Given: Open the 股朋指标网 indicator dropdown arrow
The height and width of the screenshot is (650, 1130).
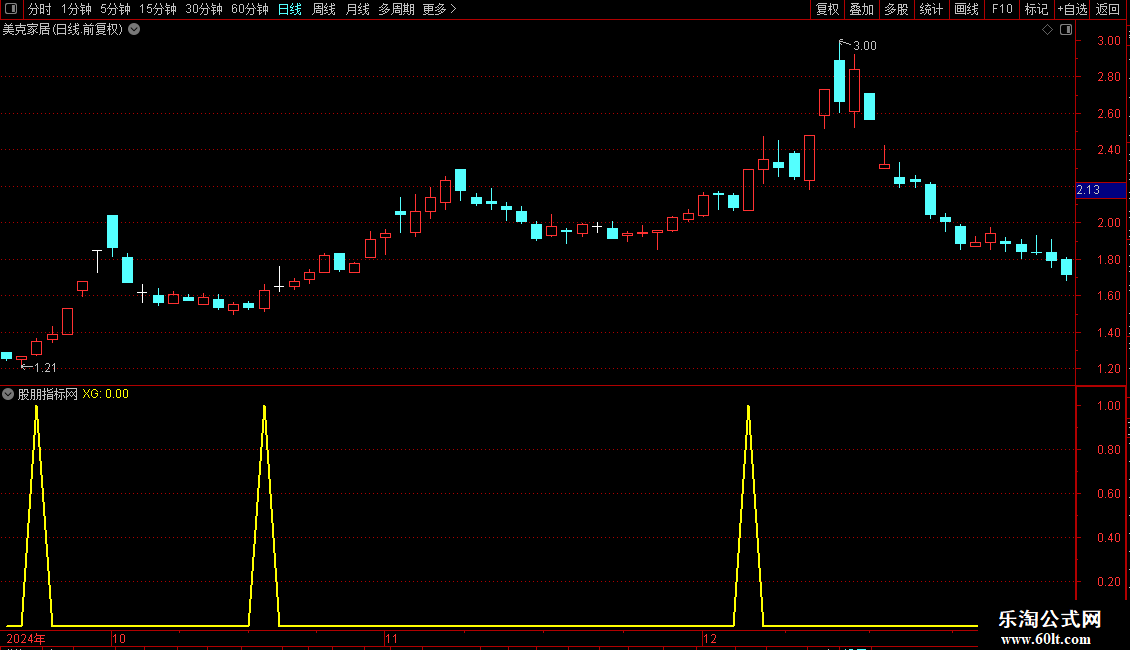Looking at the screenshot, I should [8, 394].
